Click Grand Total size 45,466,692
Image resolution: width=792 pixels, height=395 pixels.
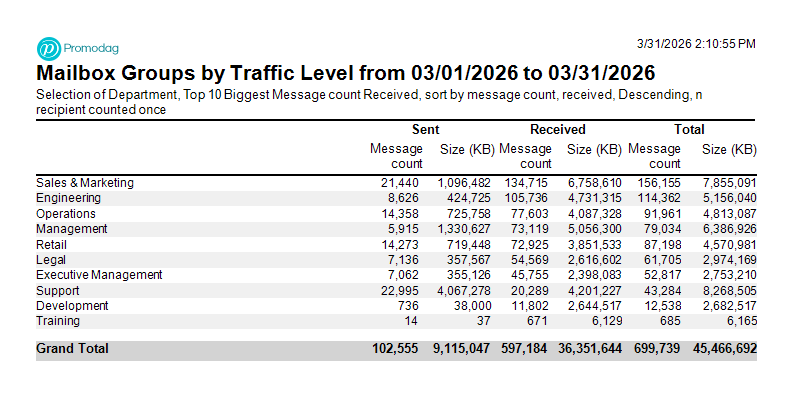click(725, 349)
